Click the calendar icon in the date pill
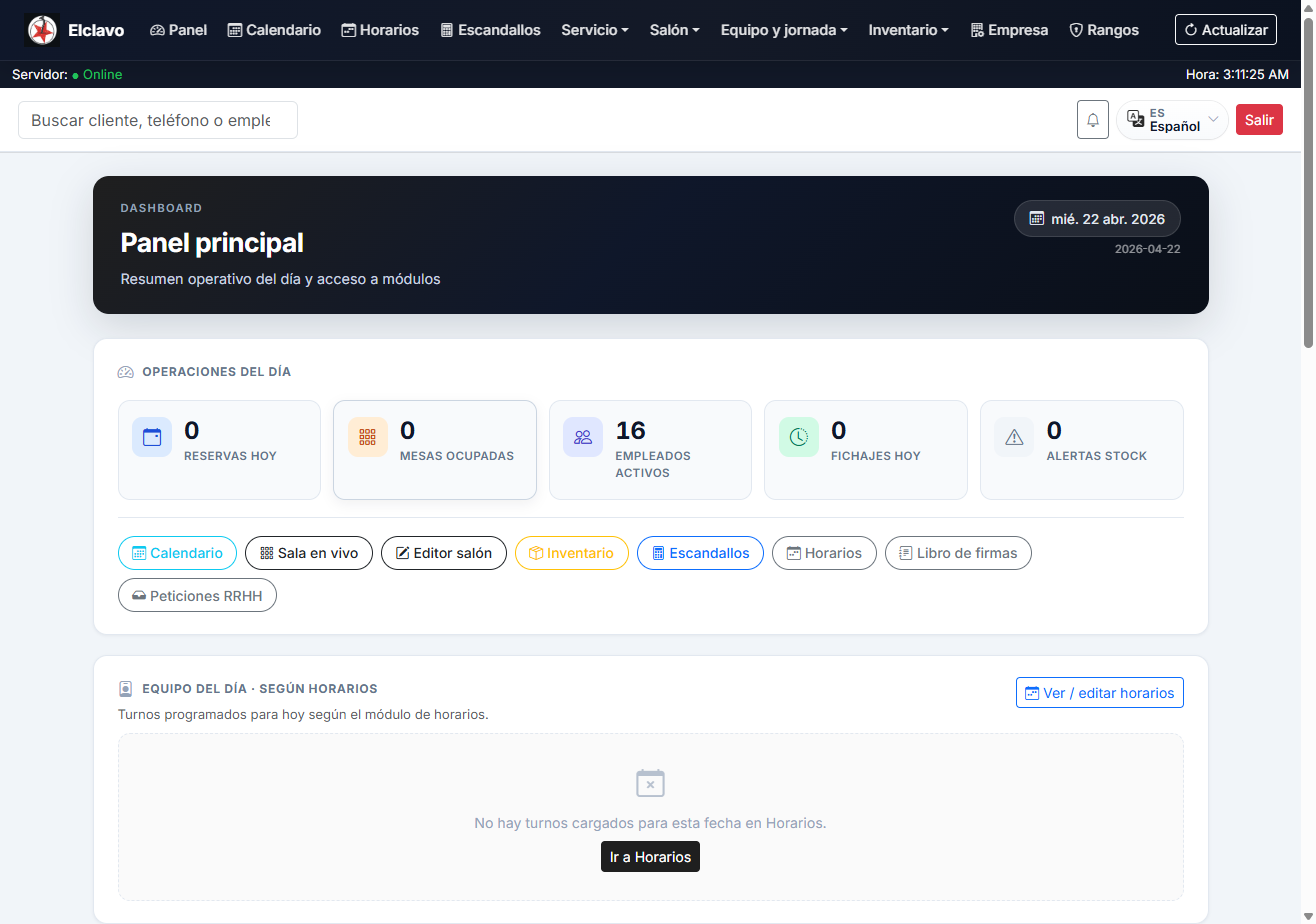The height and width of the screenshot is (924, 1316). 1037,219
